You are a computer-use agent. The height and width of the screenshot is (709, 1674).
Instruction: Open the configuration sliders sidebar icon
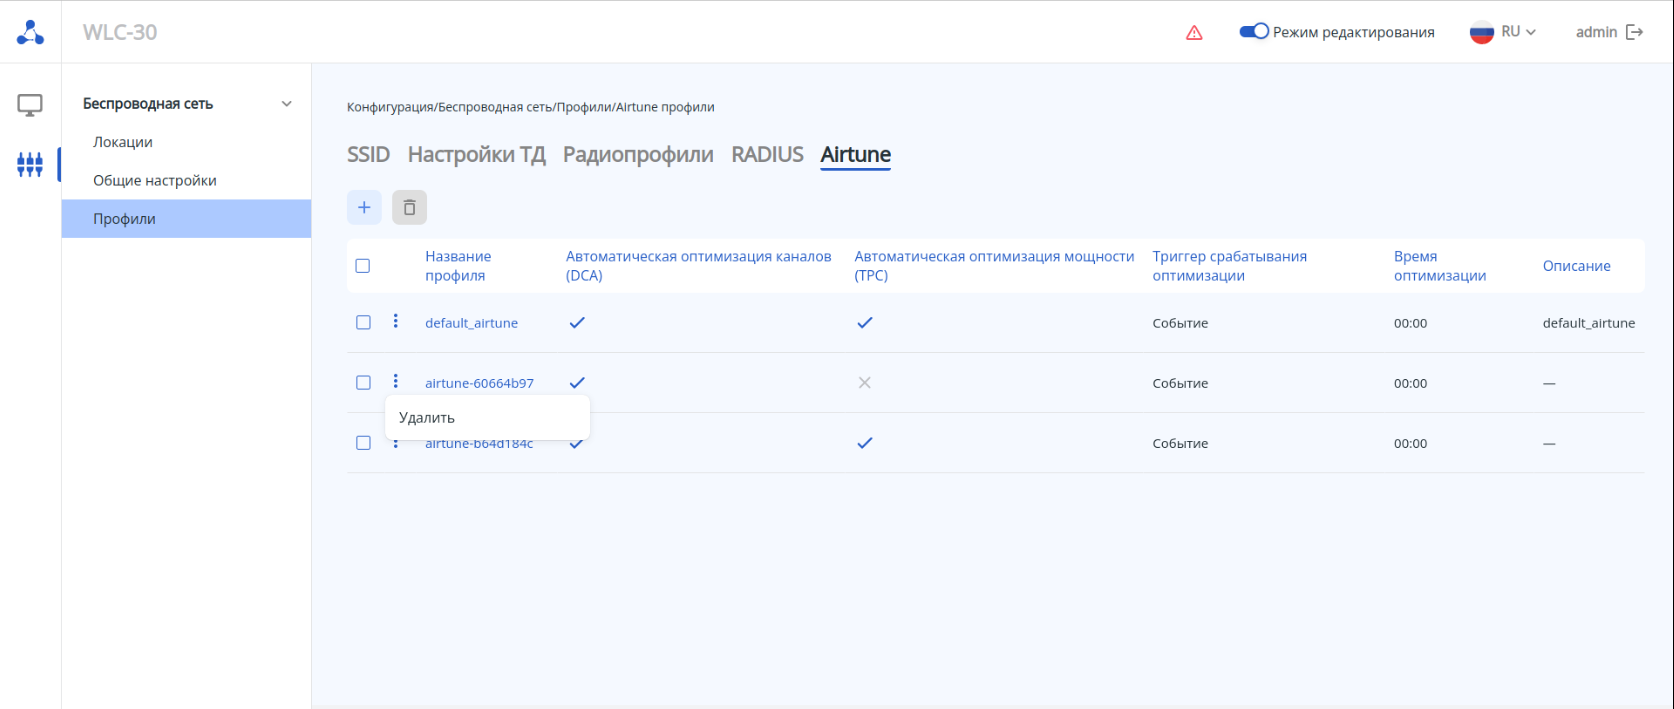click(30, 164)
